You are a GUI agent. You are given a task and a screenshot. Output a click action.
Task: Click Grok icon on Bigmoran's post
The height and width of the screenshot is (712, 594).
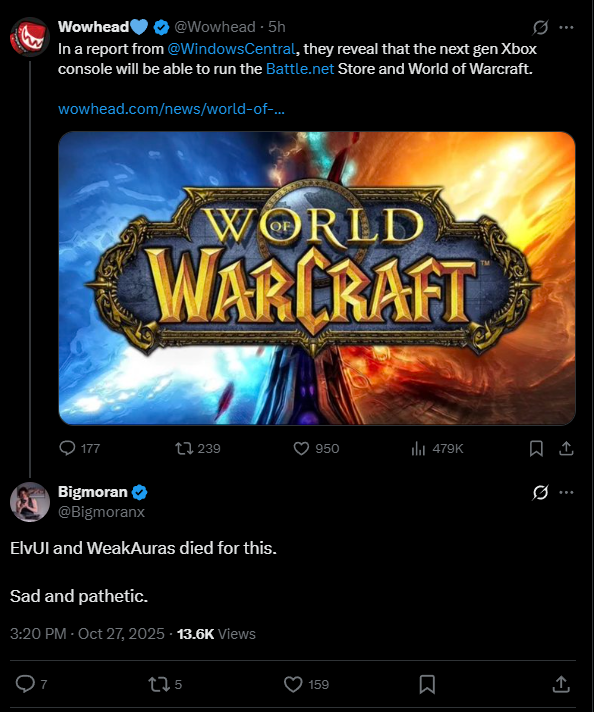540,493
